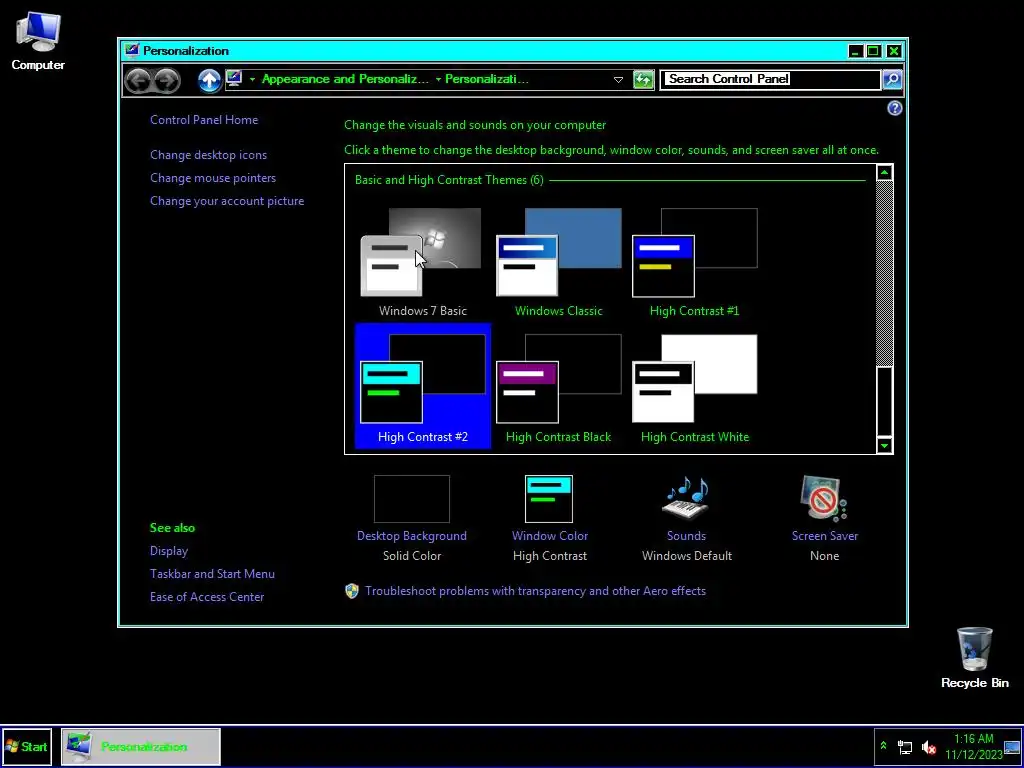Open the taskbar clock showing 1:16 AM

point(973,746)
